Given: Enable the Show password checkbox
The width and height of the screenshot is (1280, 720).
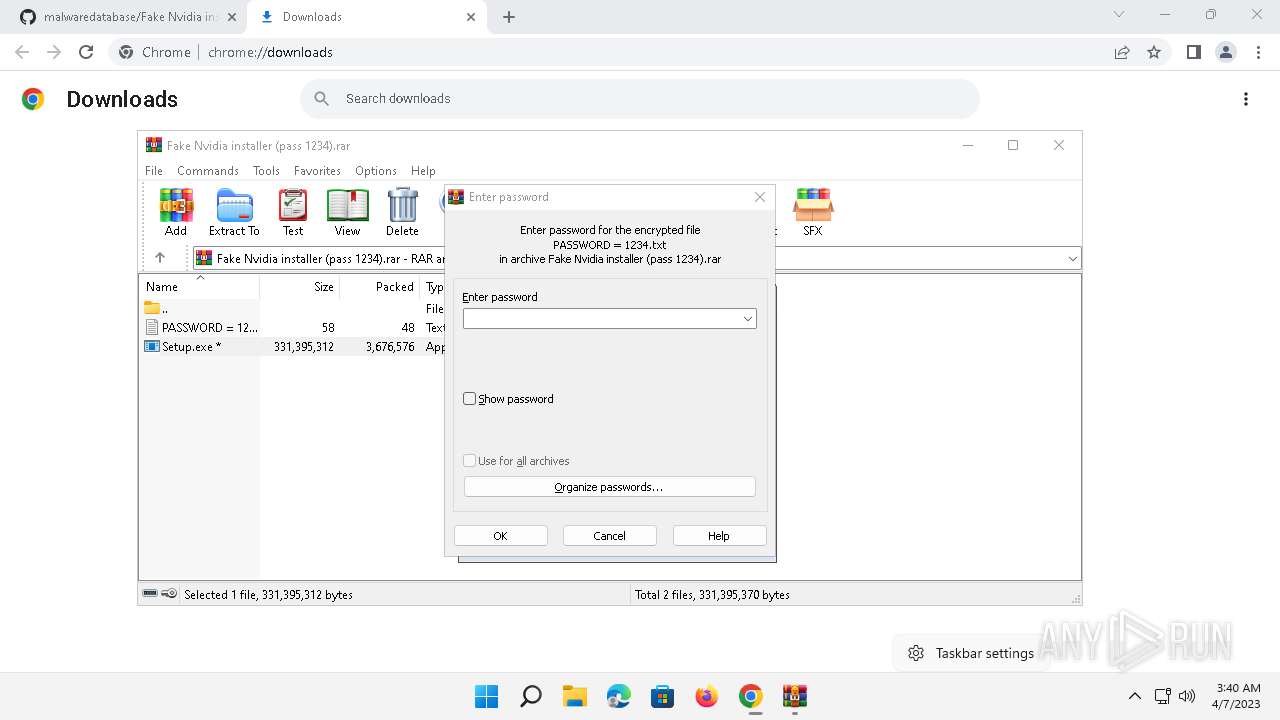Looking at the screenshot, I should pyautogui.click(x=470, y=399).
